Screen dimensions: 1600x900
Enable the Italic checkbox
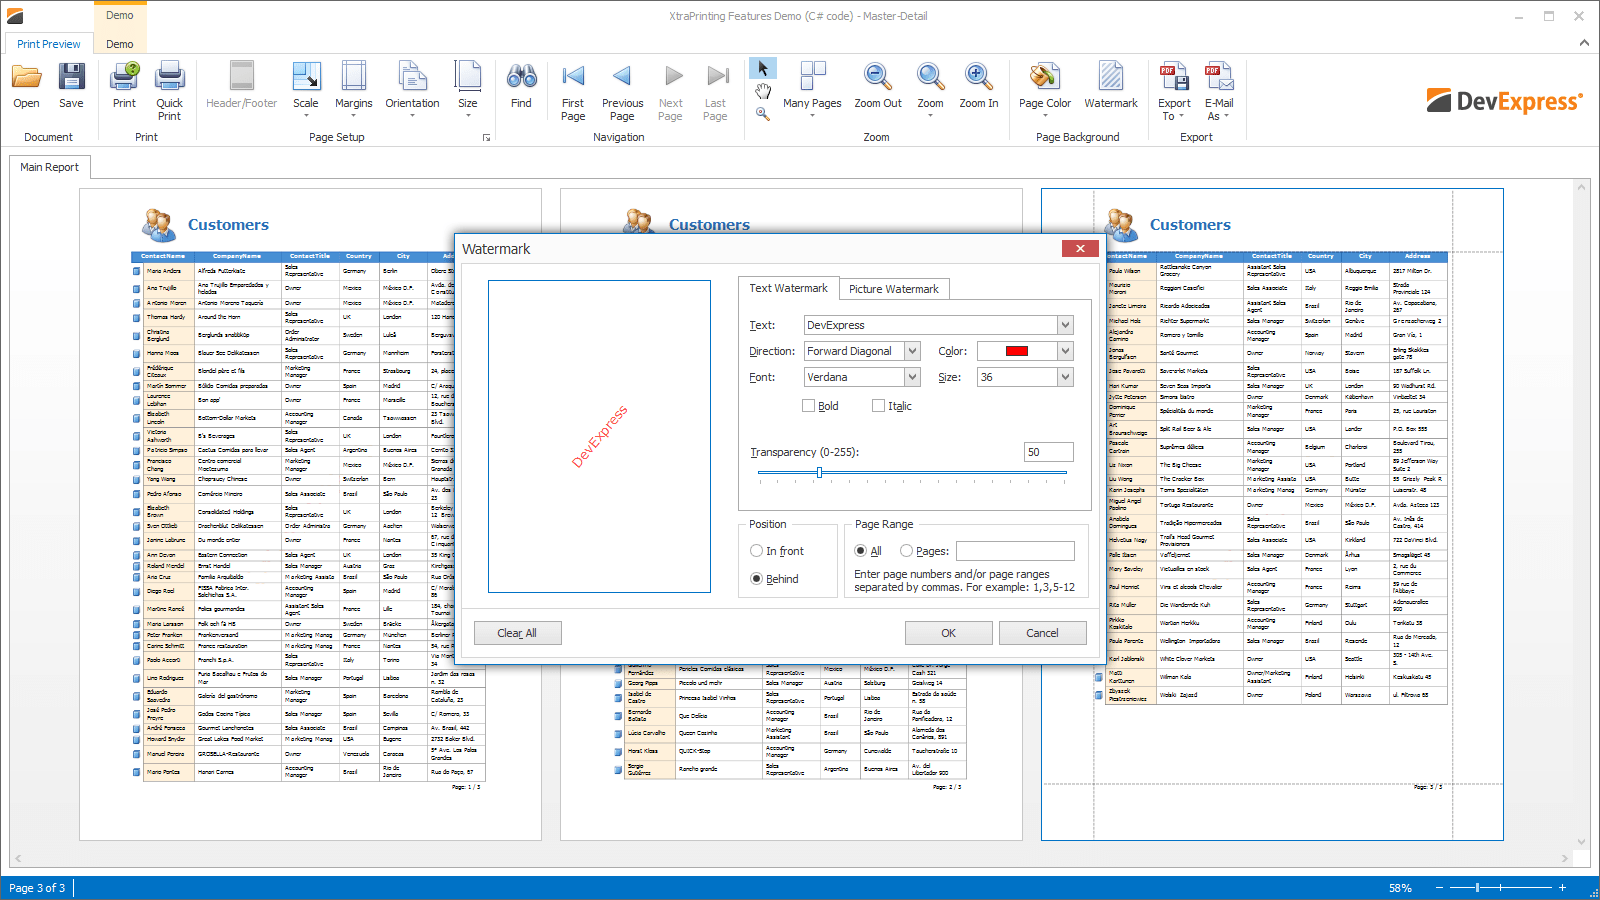coord(878,406)
